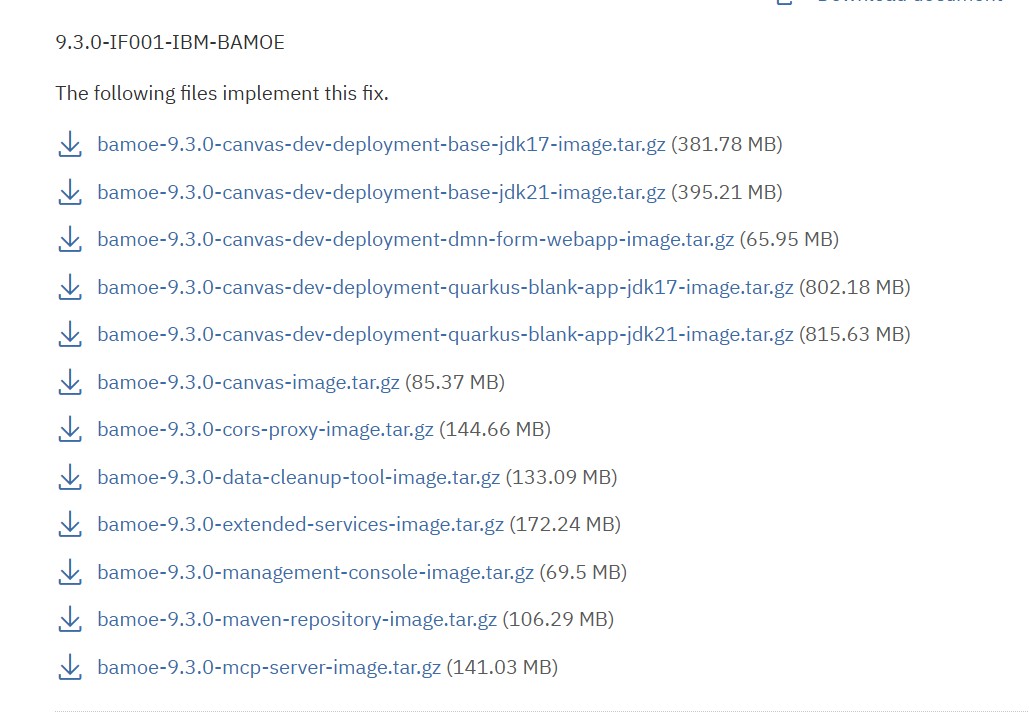Click download icon for quarkus-blank-app-jdk21 image
Viewport: 1029px width, 713px height.
[x=70, y=335]
